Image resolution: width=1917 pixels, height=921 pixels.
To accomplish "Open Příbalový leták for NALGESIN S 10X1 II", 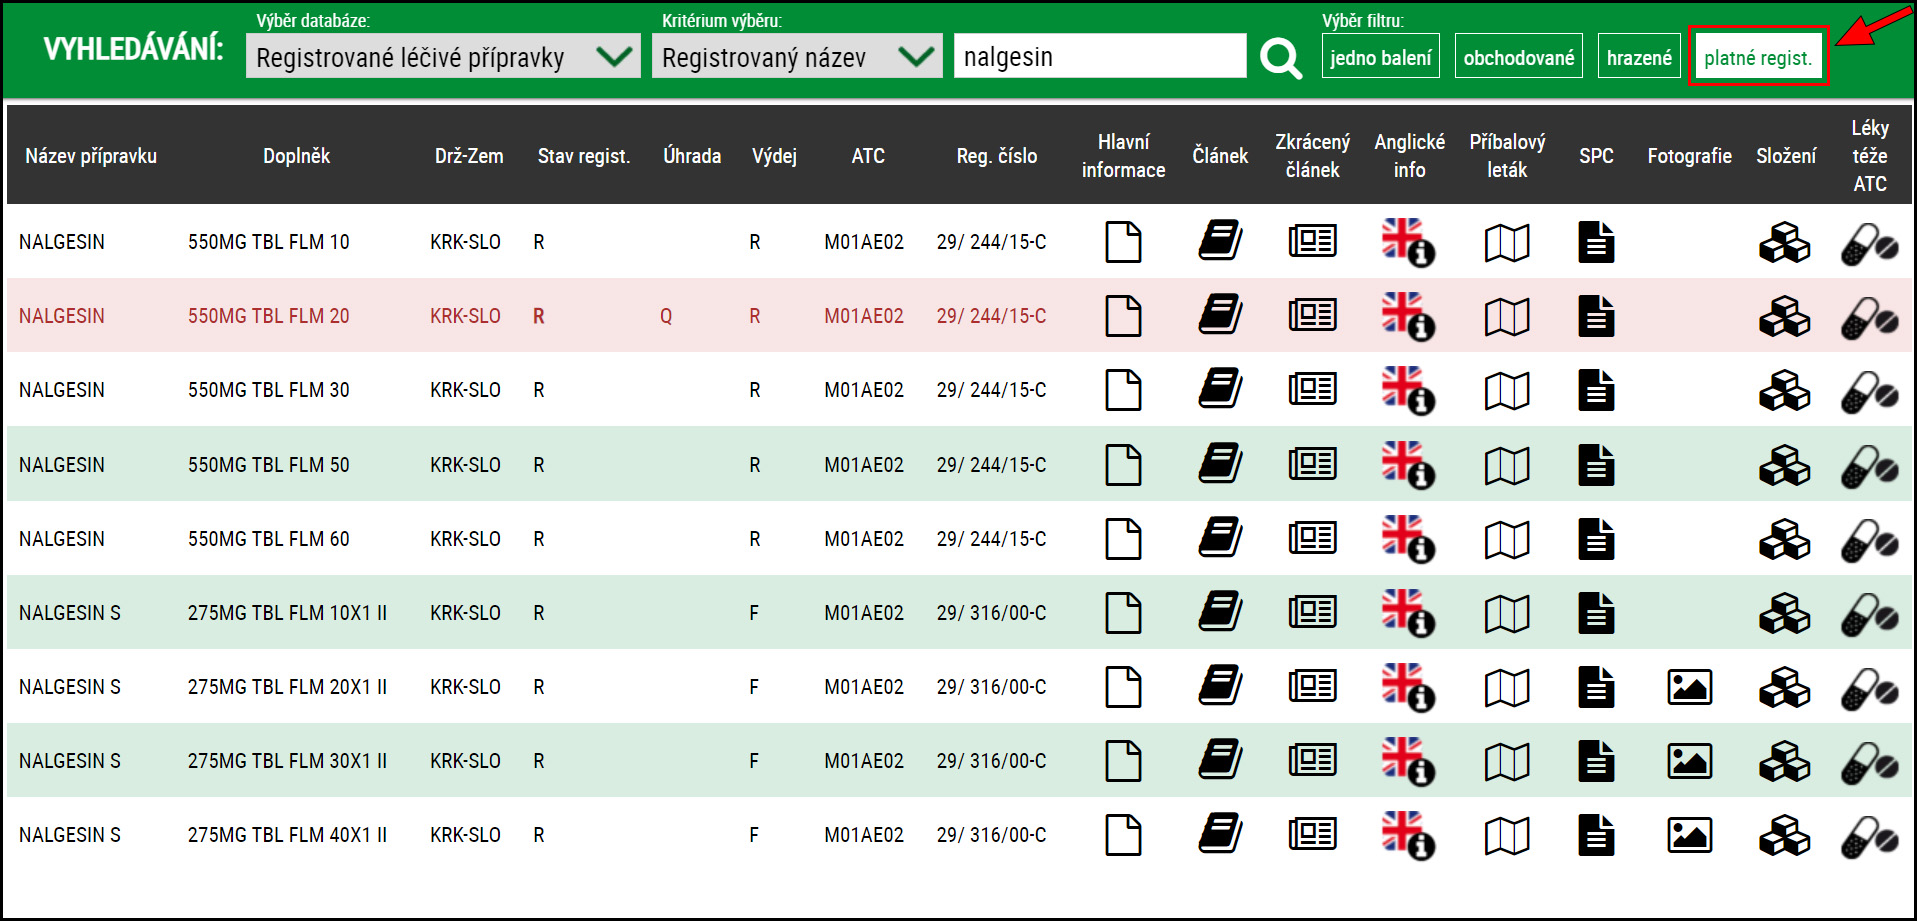I will click(x=1507, y=613).
